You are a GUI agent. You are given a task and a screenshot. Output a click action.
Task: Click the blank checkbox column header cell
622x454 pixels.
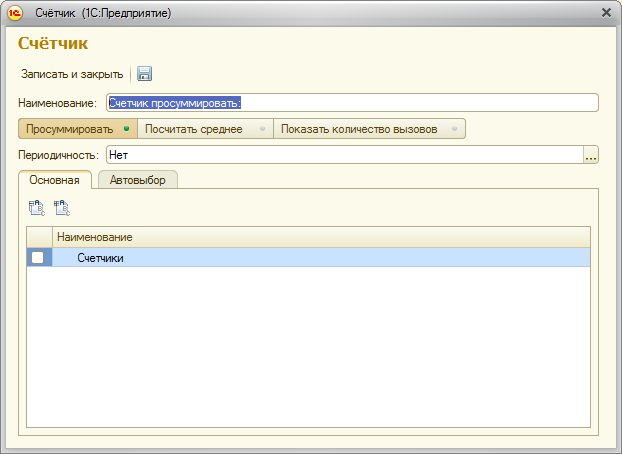click(x=39, y=237)
